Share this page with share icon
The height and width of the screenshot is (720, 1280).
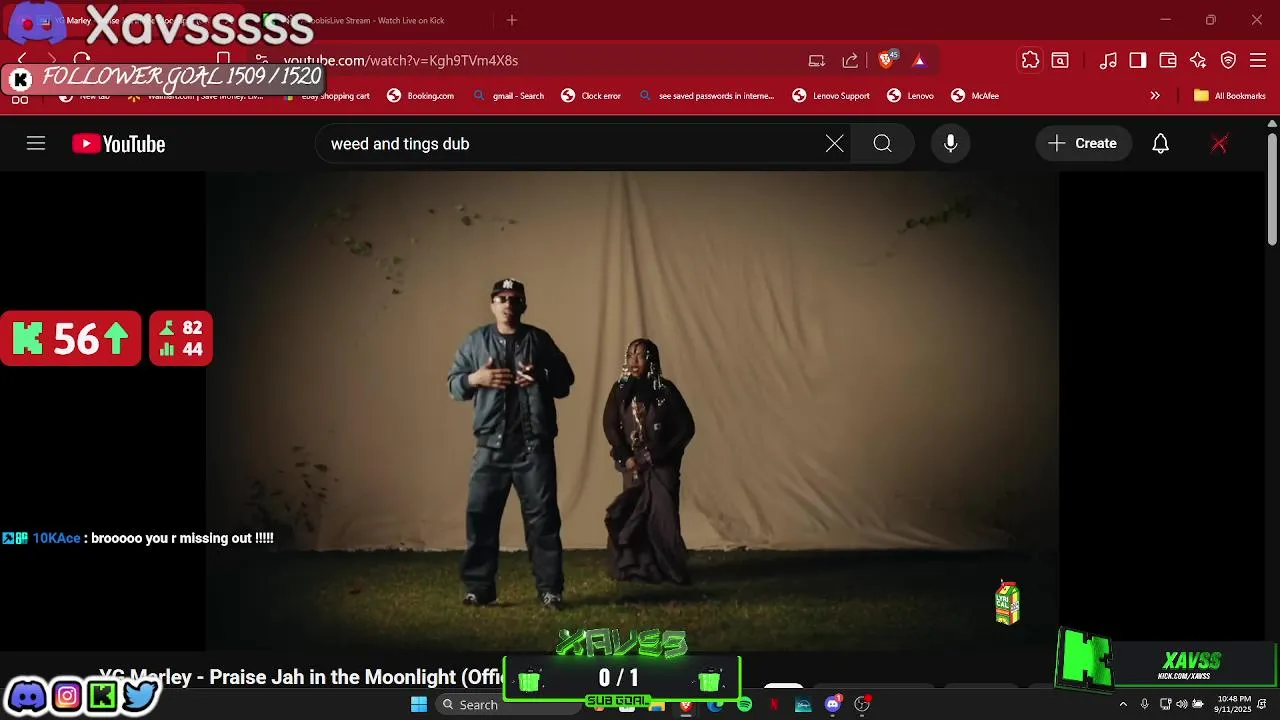850,61
